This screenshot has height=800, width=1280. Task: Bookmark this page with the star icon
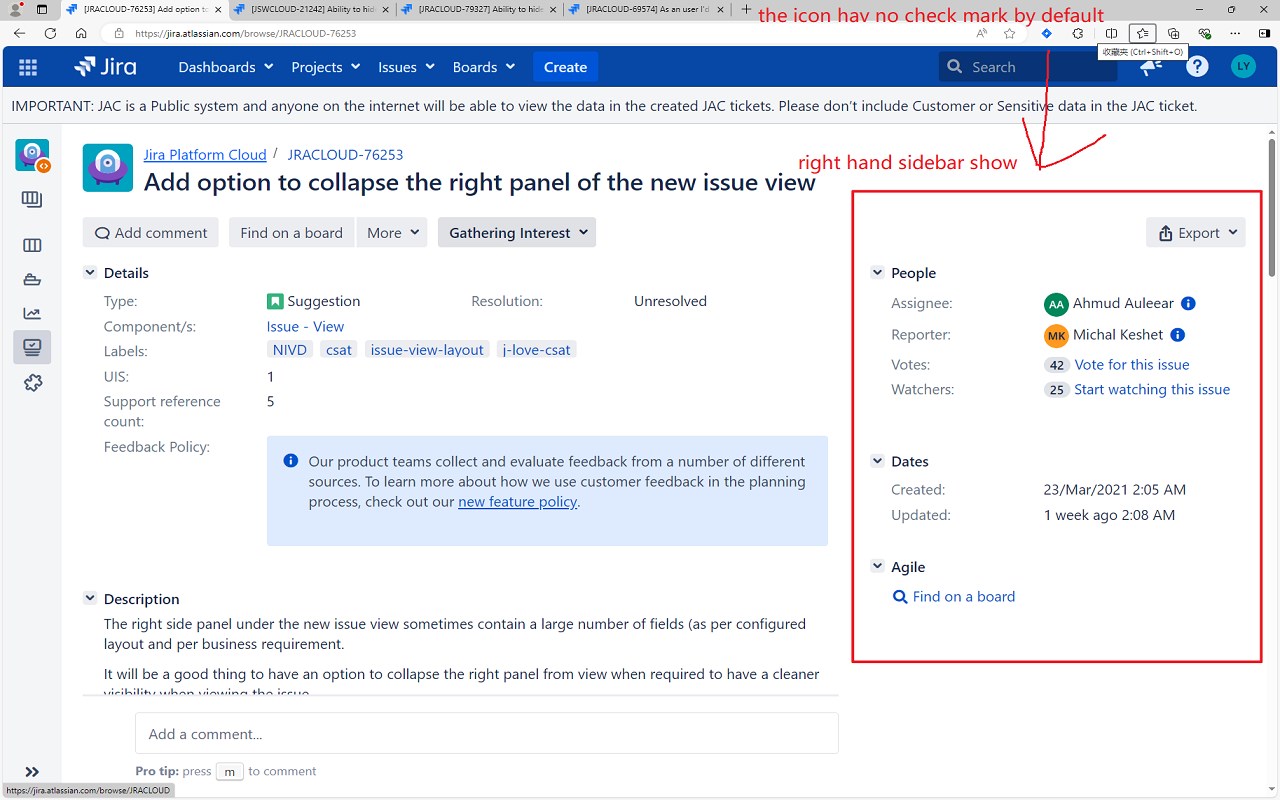click(x=1010, y=33)
